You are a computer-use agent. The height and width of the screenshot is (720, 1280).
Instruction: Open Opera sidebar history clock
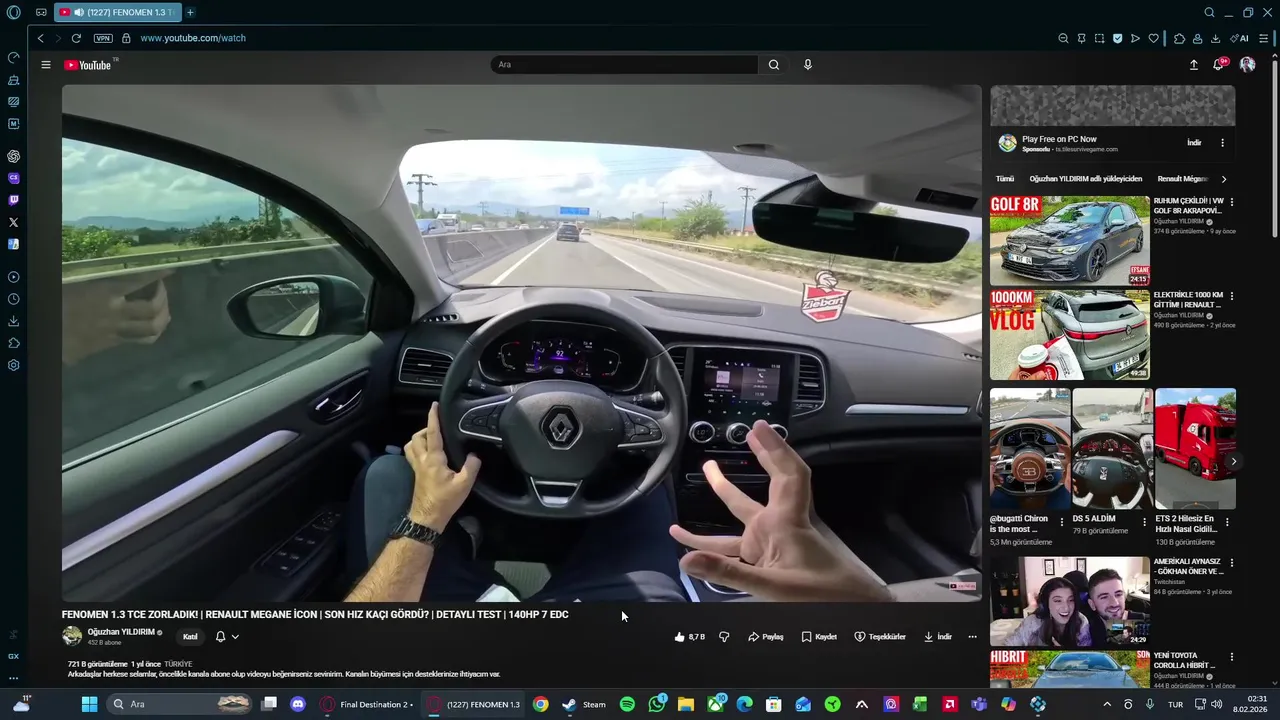[x=13, y=299]
